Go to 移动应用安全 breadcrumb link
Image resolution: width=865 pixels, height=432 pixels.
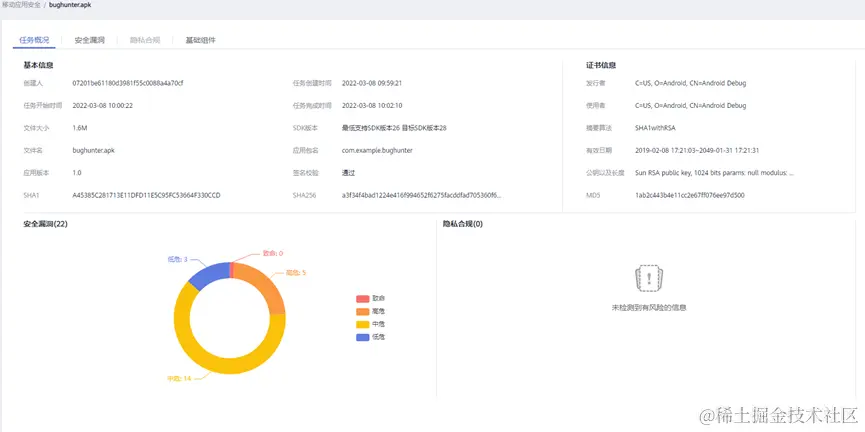[x=21, y=4]
